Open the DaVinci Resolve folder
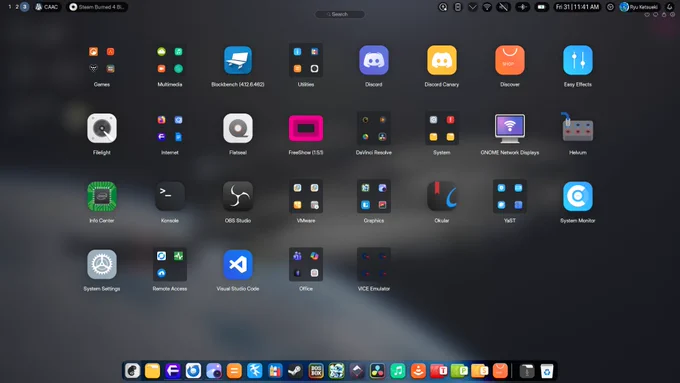This screenshot has height=383, width=680. click(374, 128)
